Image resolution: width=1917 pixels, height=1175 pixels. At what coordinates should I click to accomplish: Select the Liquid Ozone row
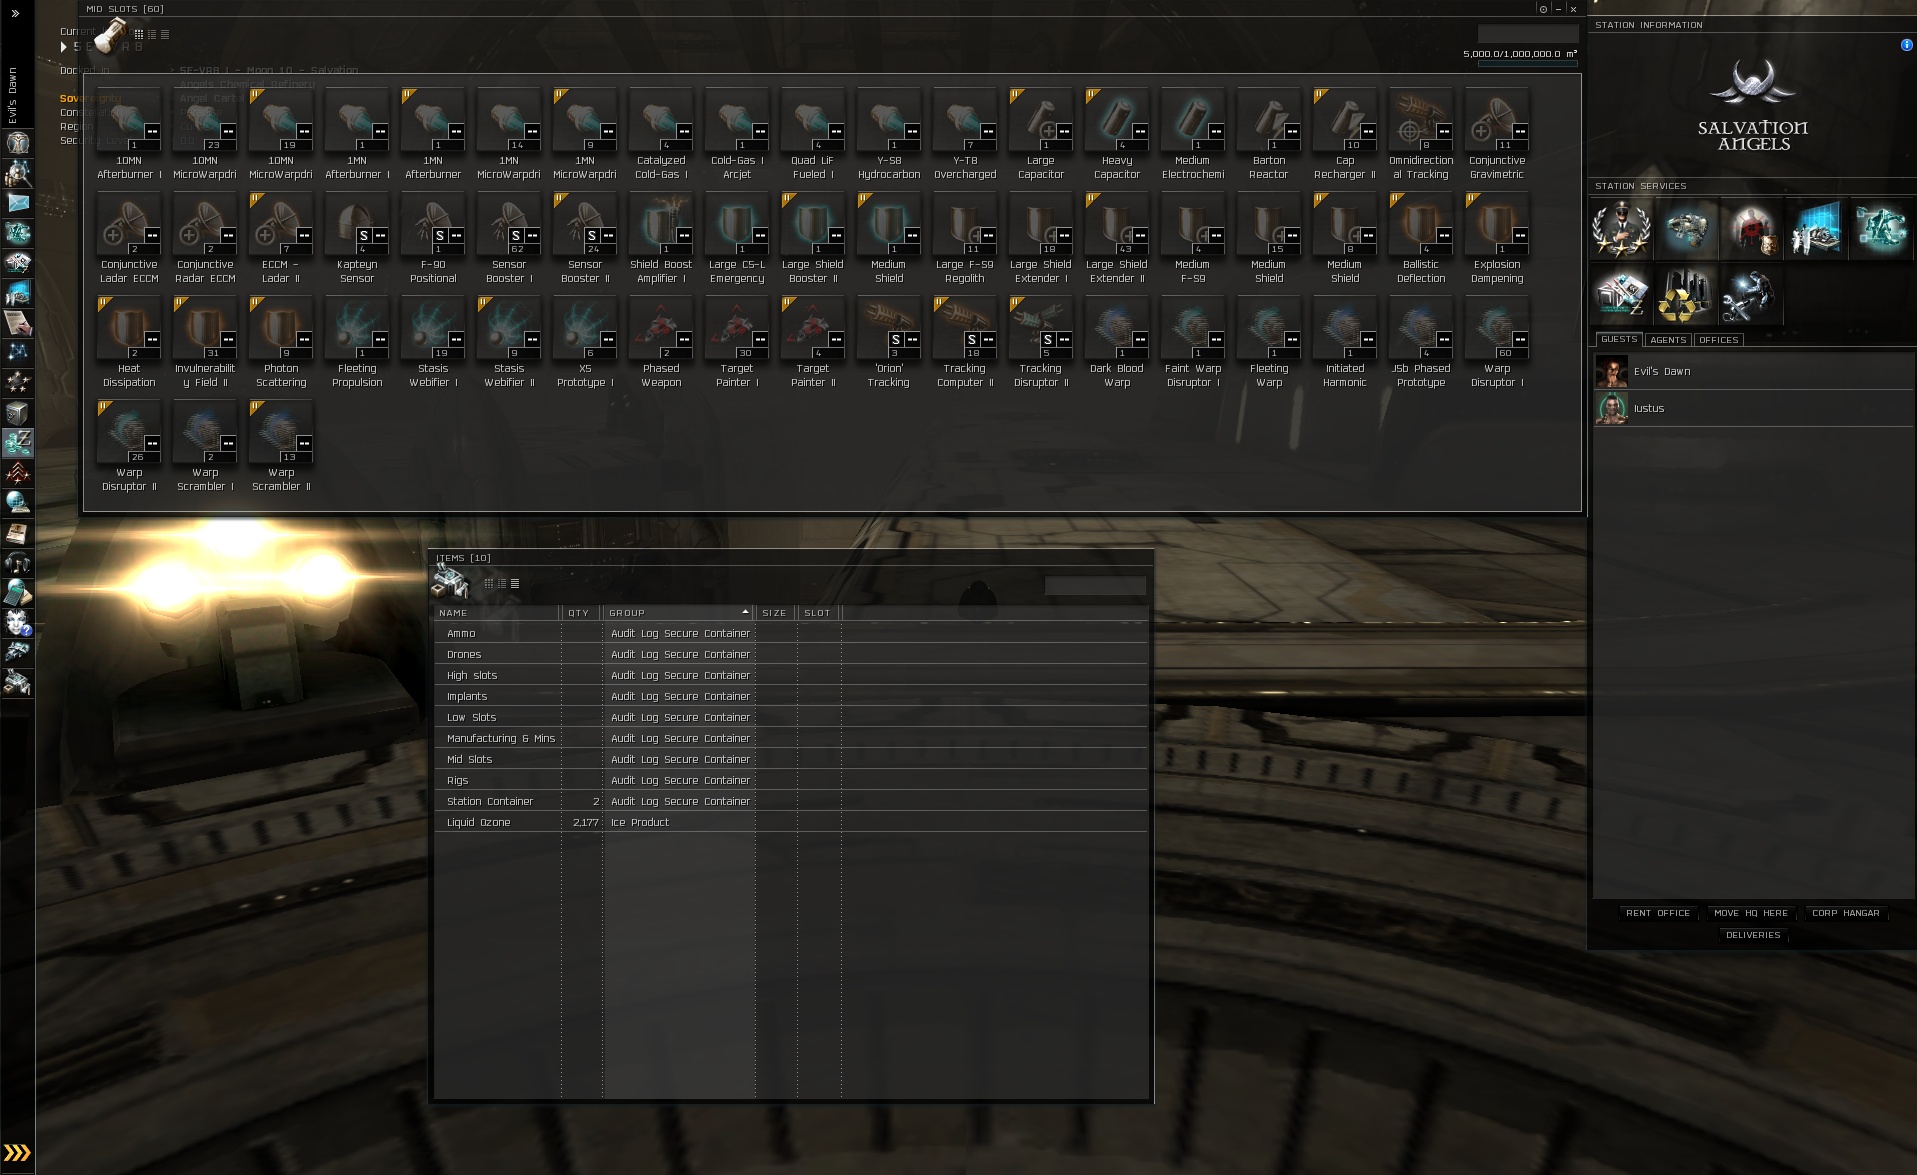[791, 822]
